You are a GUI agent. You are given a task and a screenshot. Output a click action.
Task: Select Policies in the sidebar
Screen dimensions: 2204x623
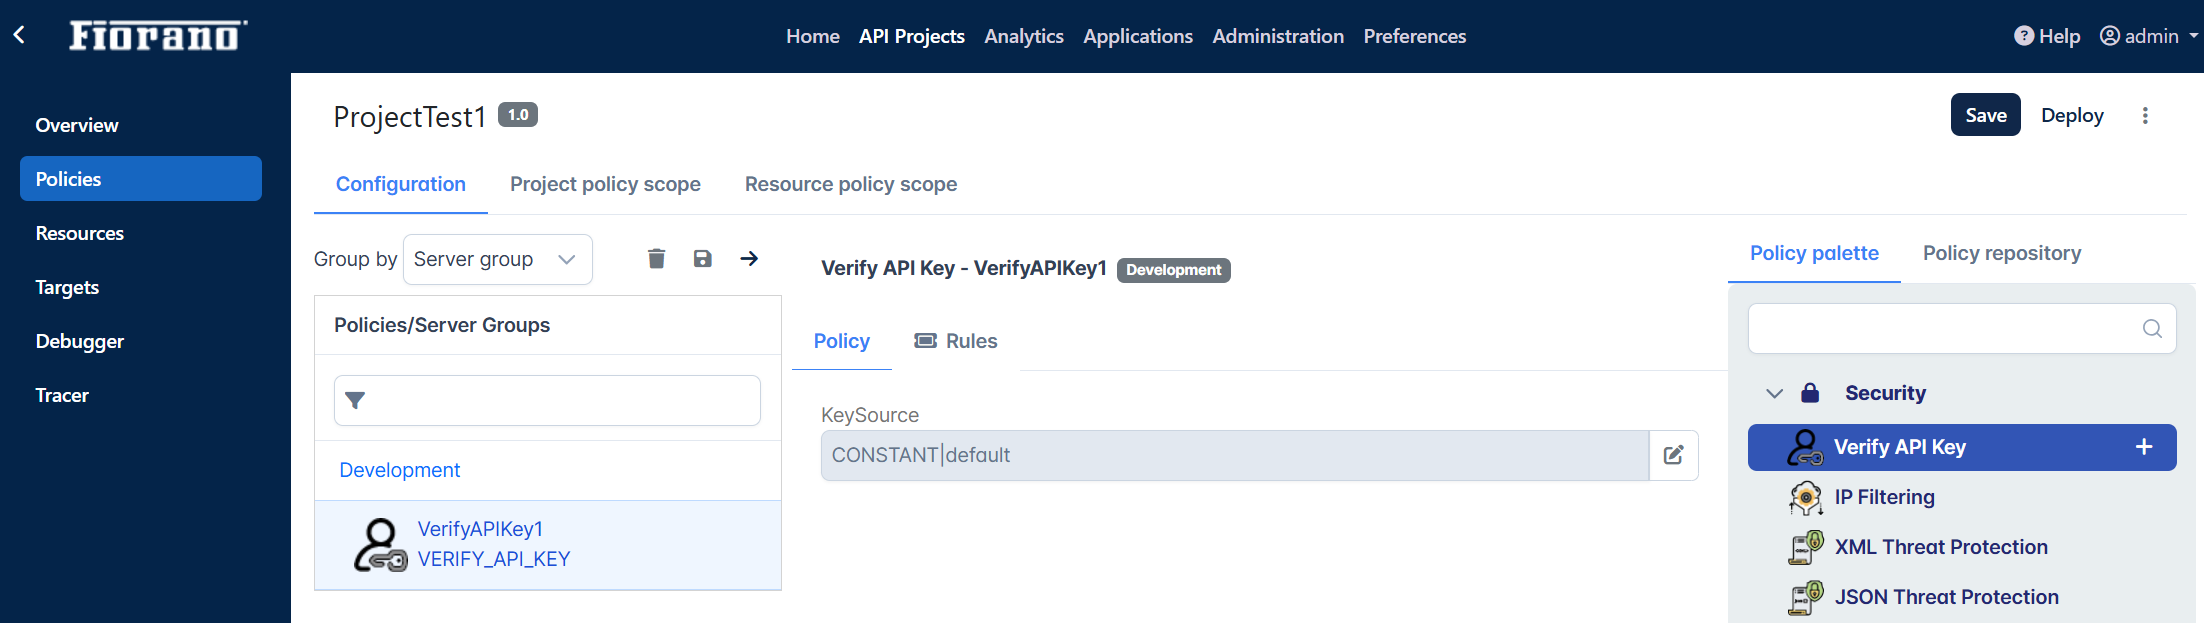tap(141, 179)
